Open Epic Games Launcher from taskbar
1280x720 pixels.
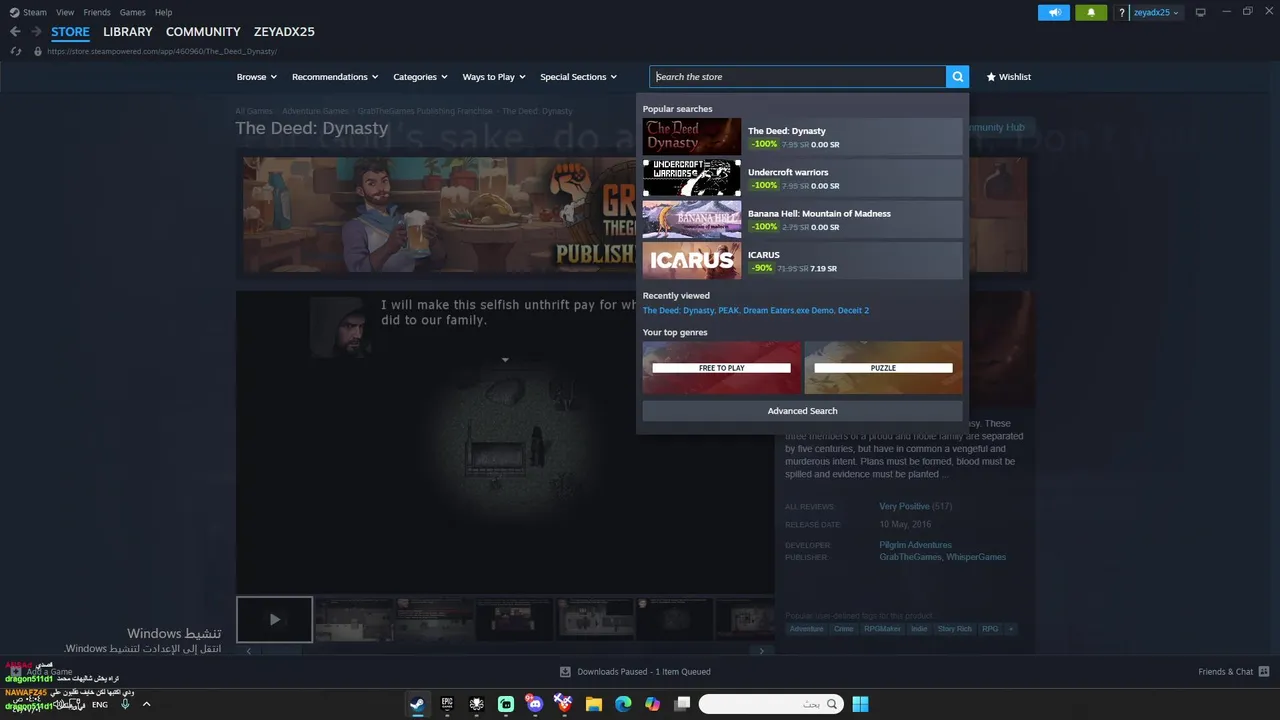(447, 704)
